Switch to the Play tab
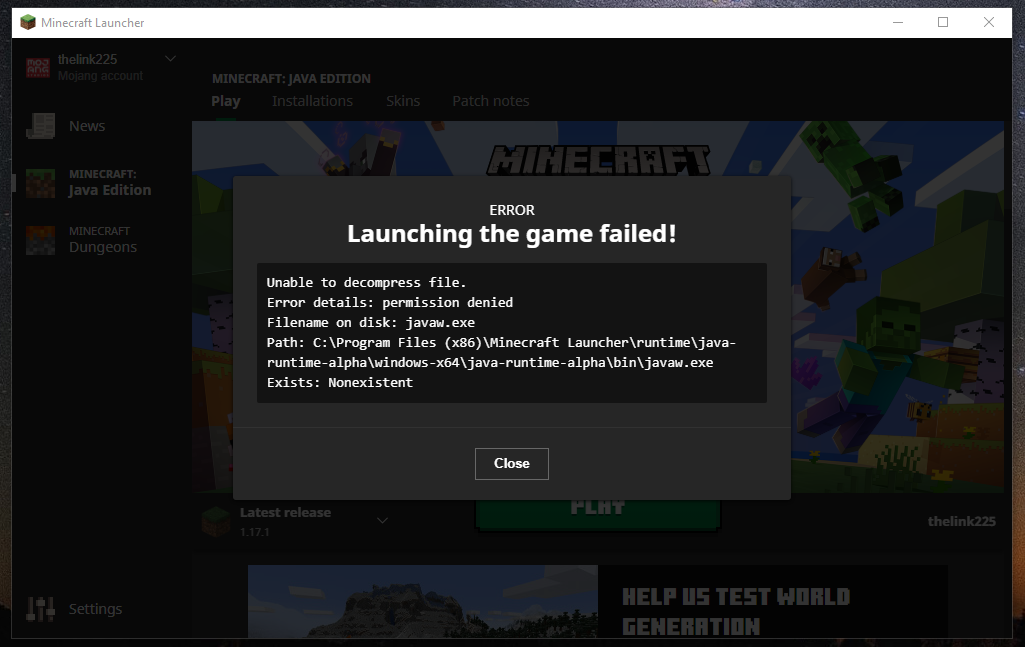This screenshot has height=647, width=1025. point(226,101)
